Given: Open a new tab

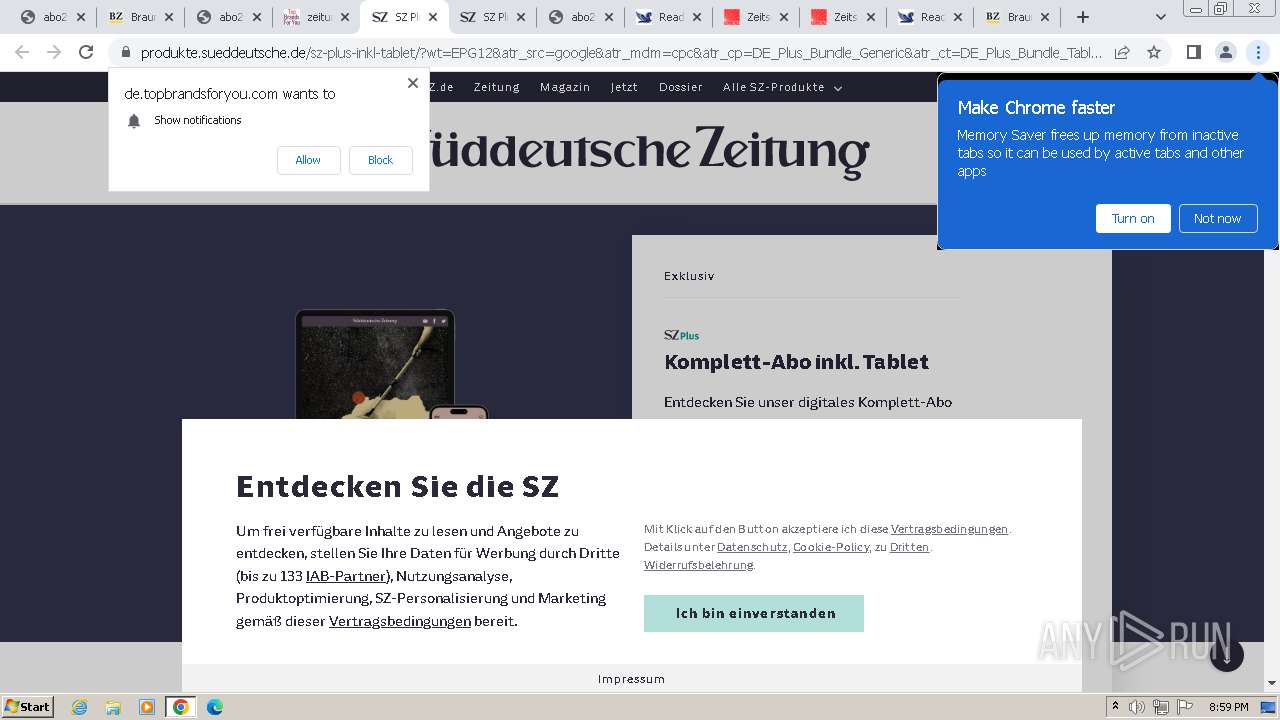Looking at the screenshot, I should tap(1083, 17).
